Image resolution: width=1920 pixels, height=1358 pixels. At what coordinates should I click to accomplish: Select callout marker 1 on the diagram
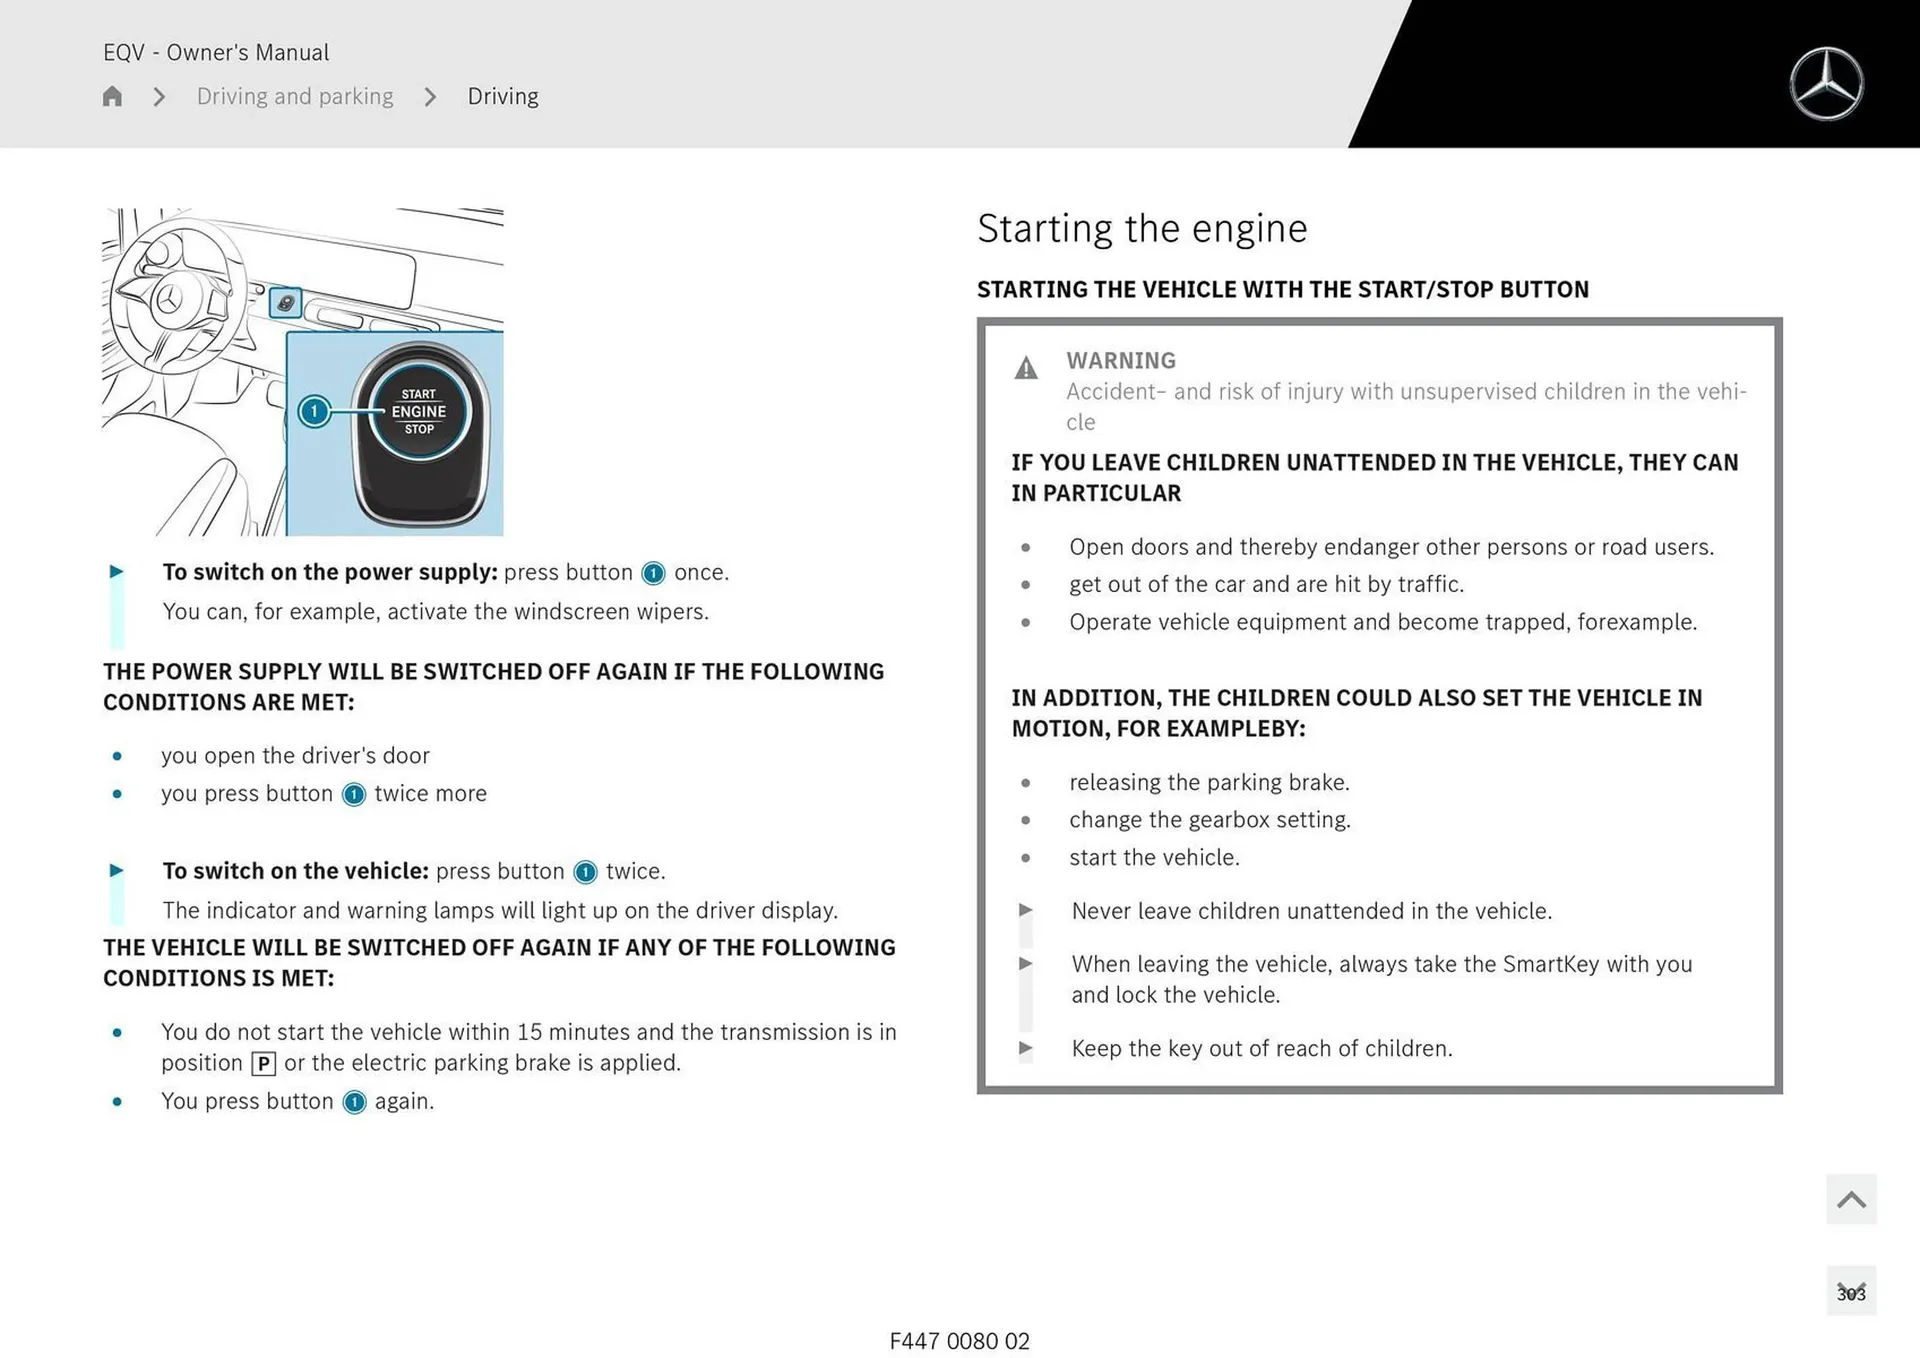click(313, 410)
